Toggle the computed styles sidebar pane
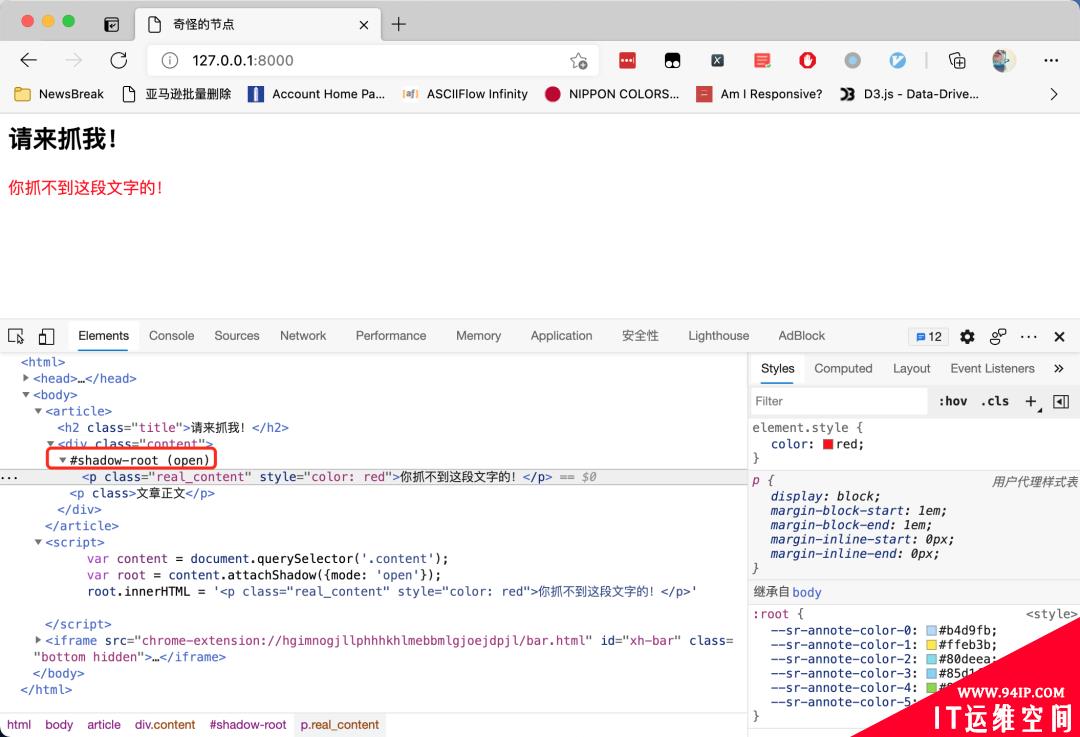1080x737 pixels. click(1061, 402)
